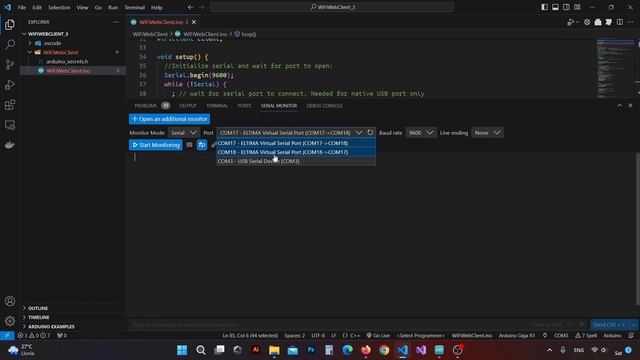
Task: Switch to the OUTPUT panel tab
Action: [x=188, y=106]
